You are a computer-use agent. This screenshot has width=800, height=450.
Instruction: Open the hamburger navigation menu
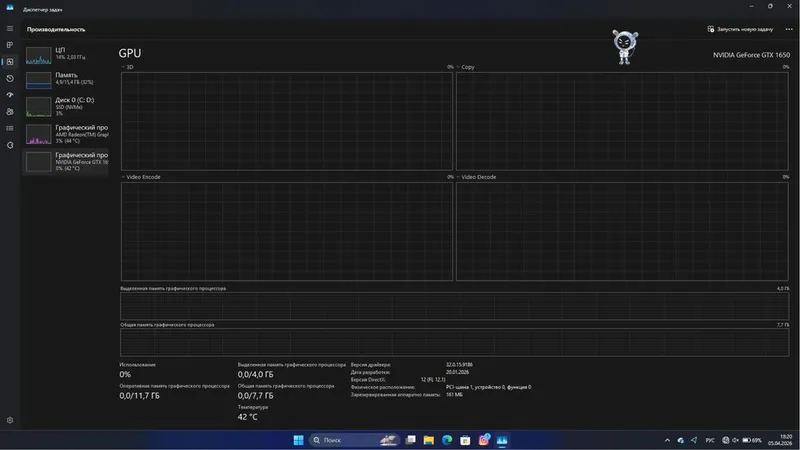(x=10, y=29)
